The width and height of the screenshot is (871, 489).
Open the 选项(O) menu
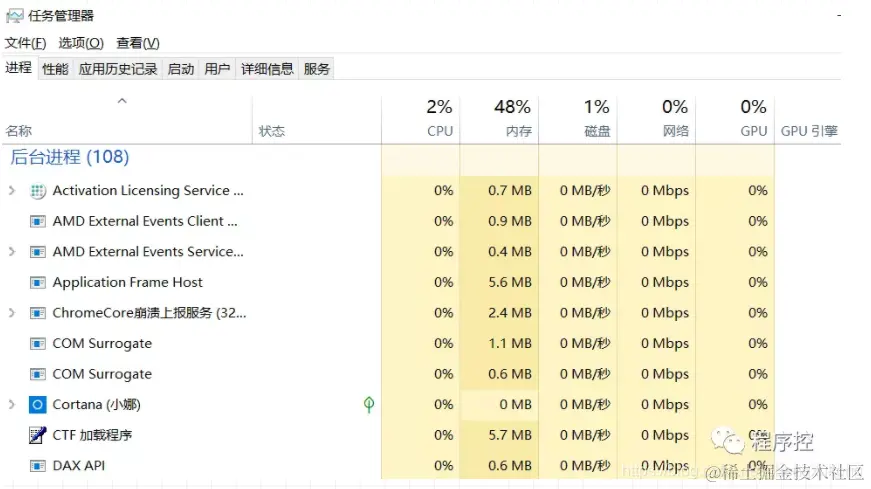[81, 43]
